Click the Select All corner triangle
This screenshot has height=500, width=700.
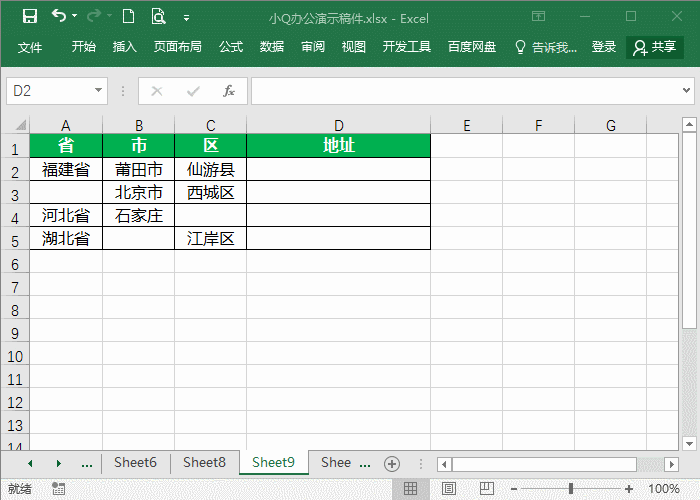[x=21, y=125]
